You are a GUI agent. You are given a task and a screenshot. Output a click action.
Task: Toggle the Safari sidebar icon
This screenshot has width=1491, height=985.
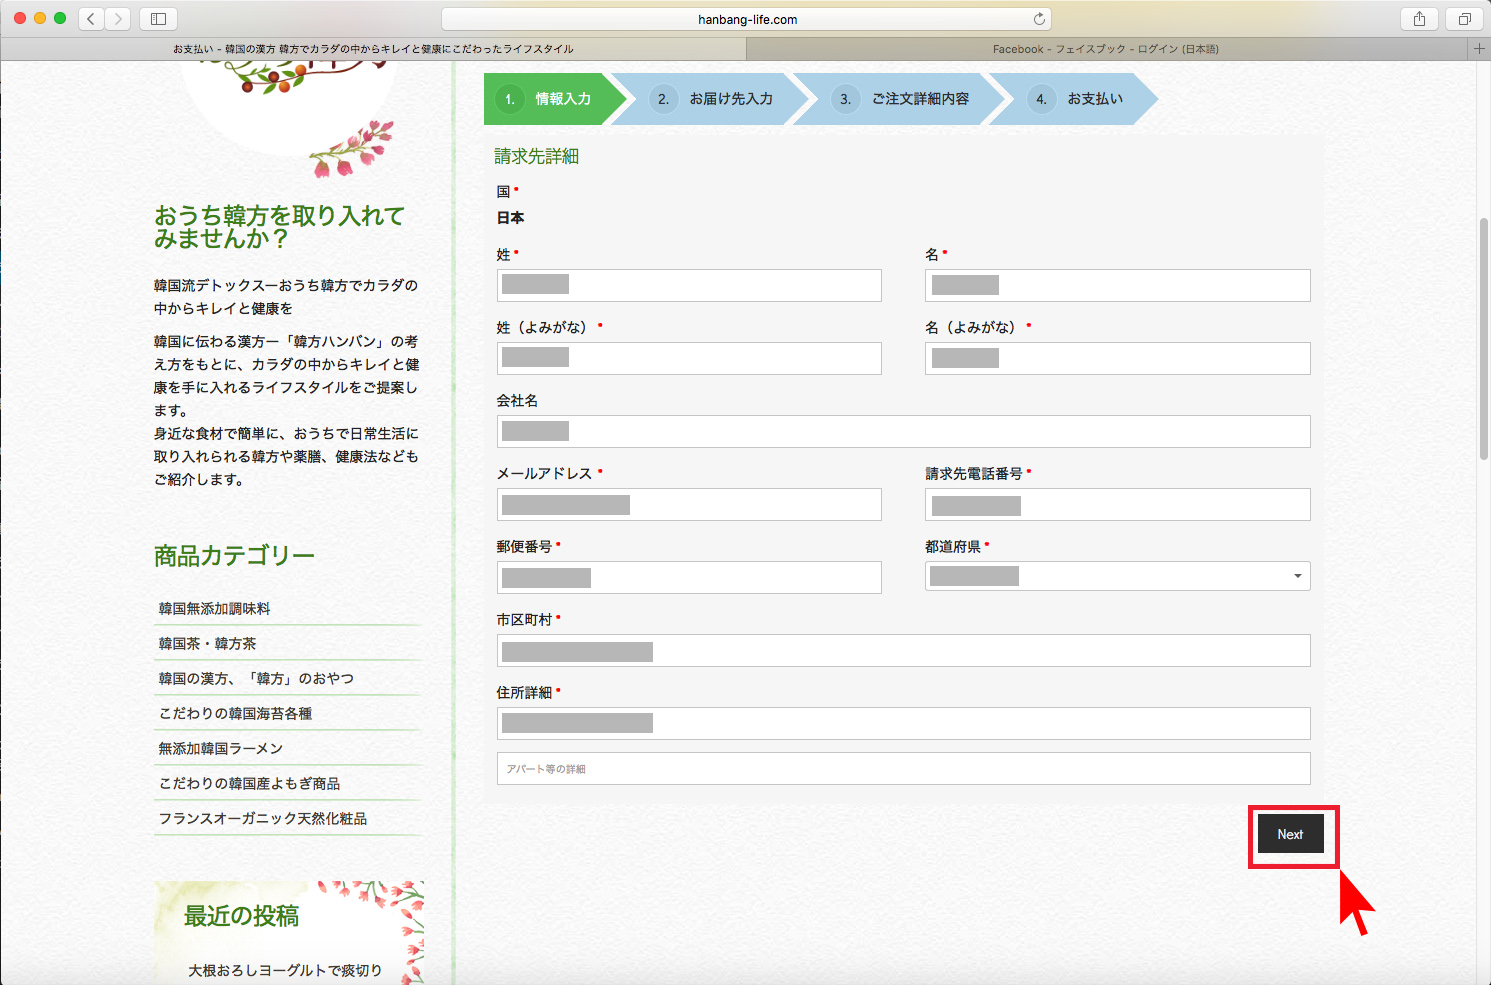pos(158,19)
